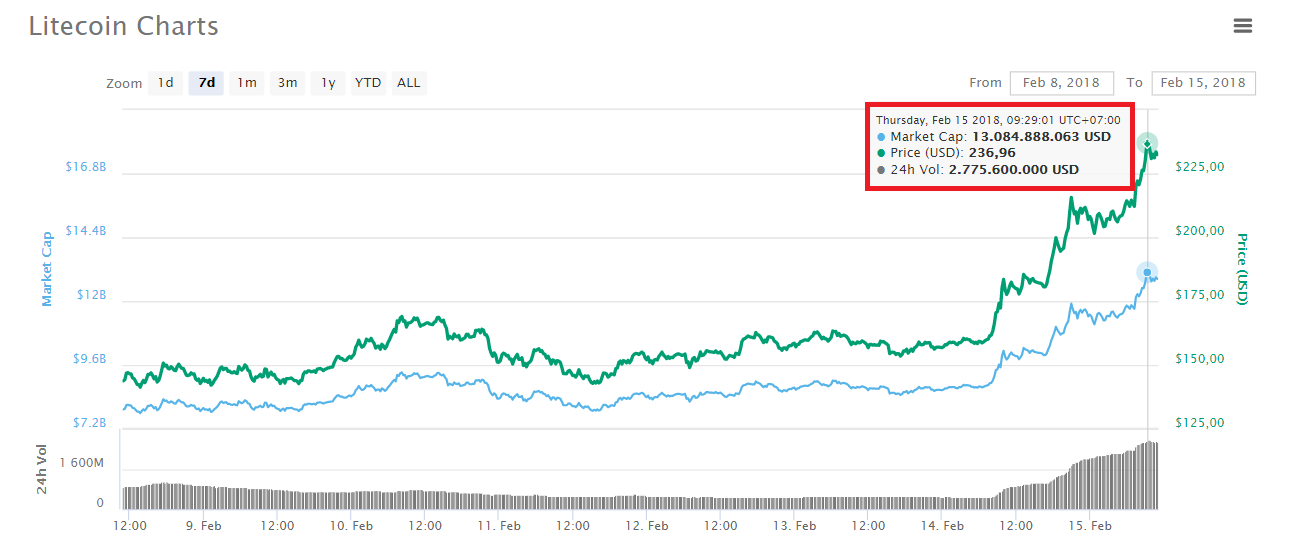Click the $200,00 price tick
1311x560 pixels.
(x=1199, y=231)
